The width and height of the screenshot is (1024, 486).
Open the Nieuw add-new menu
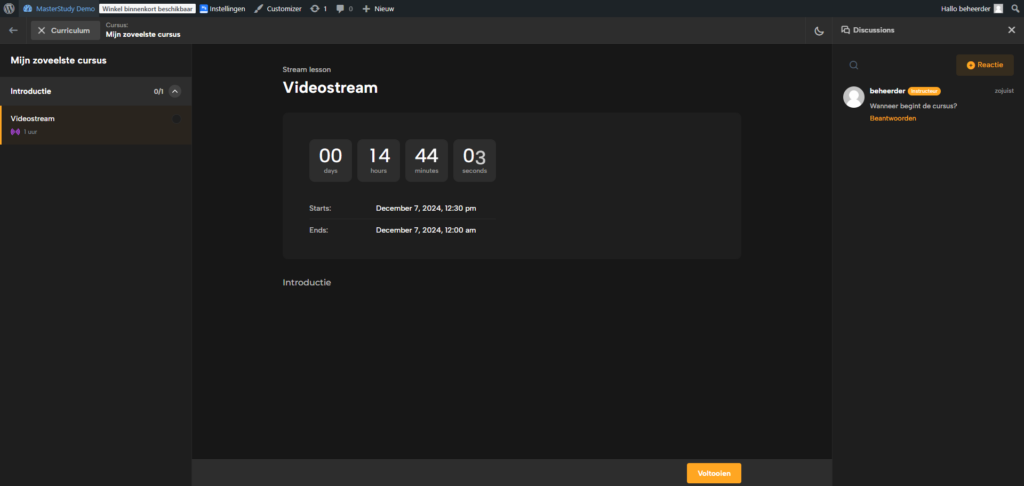pos(378,8)
